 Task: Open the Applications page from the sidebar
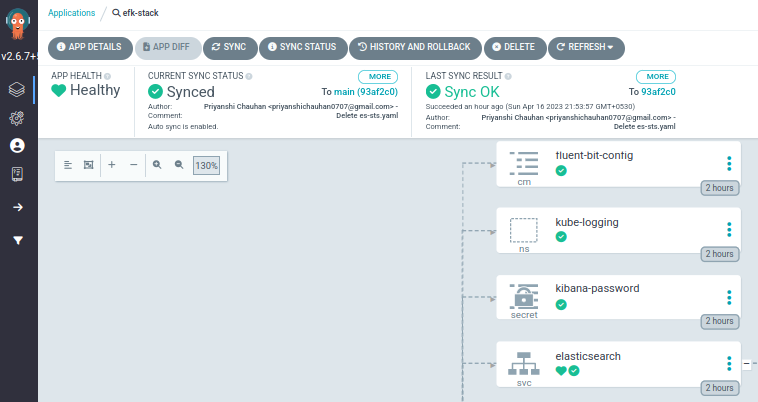(x=17, y=89)
